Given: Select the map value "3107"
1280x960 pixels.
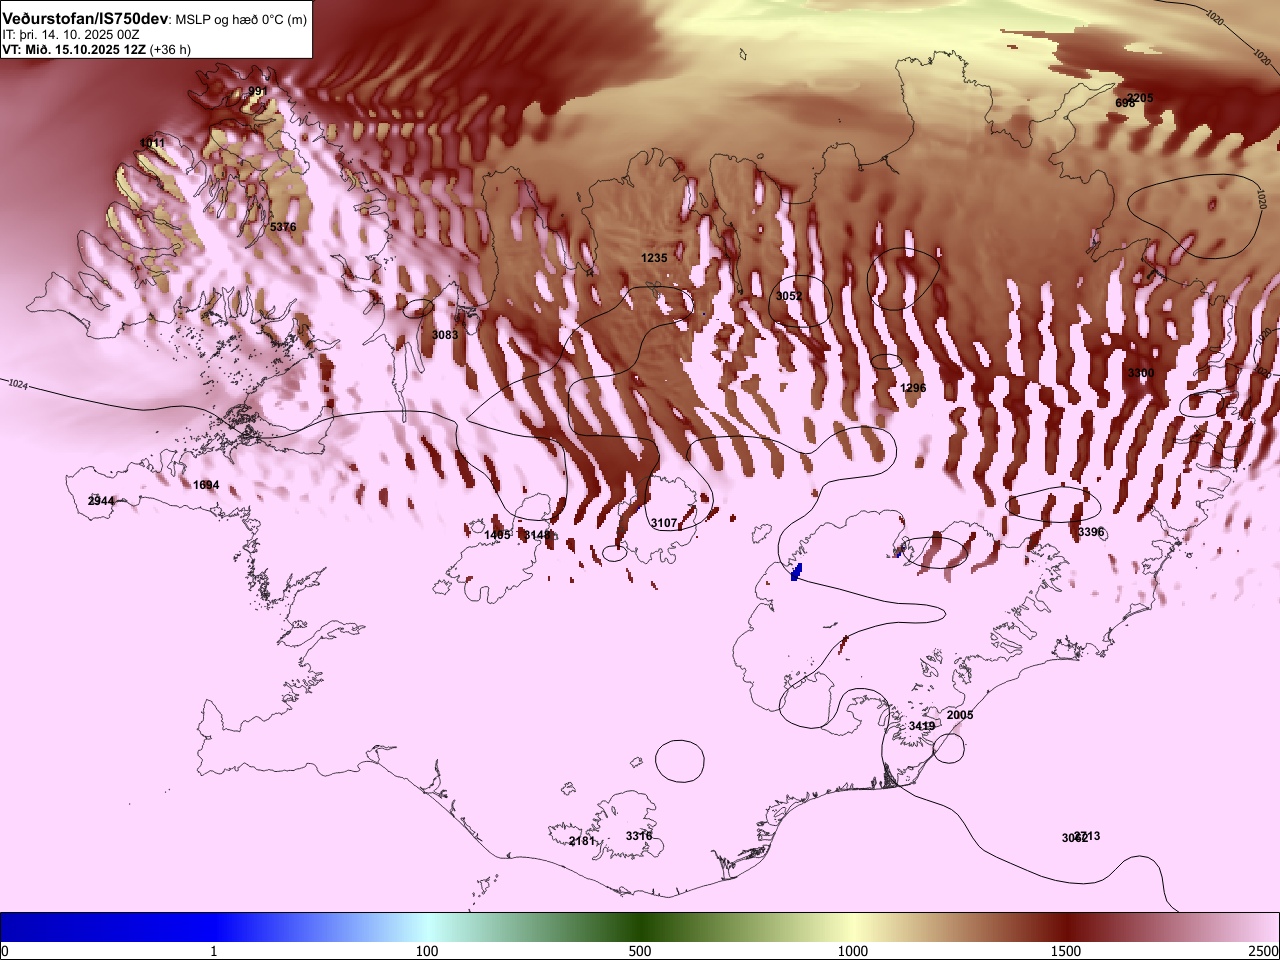Looking at the screenshot, I should 664,523.
